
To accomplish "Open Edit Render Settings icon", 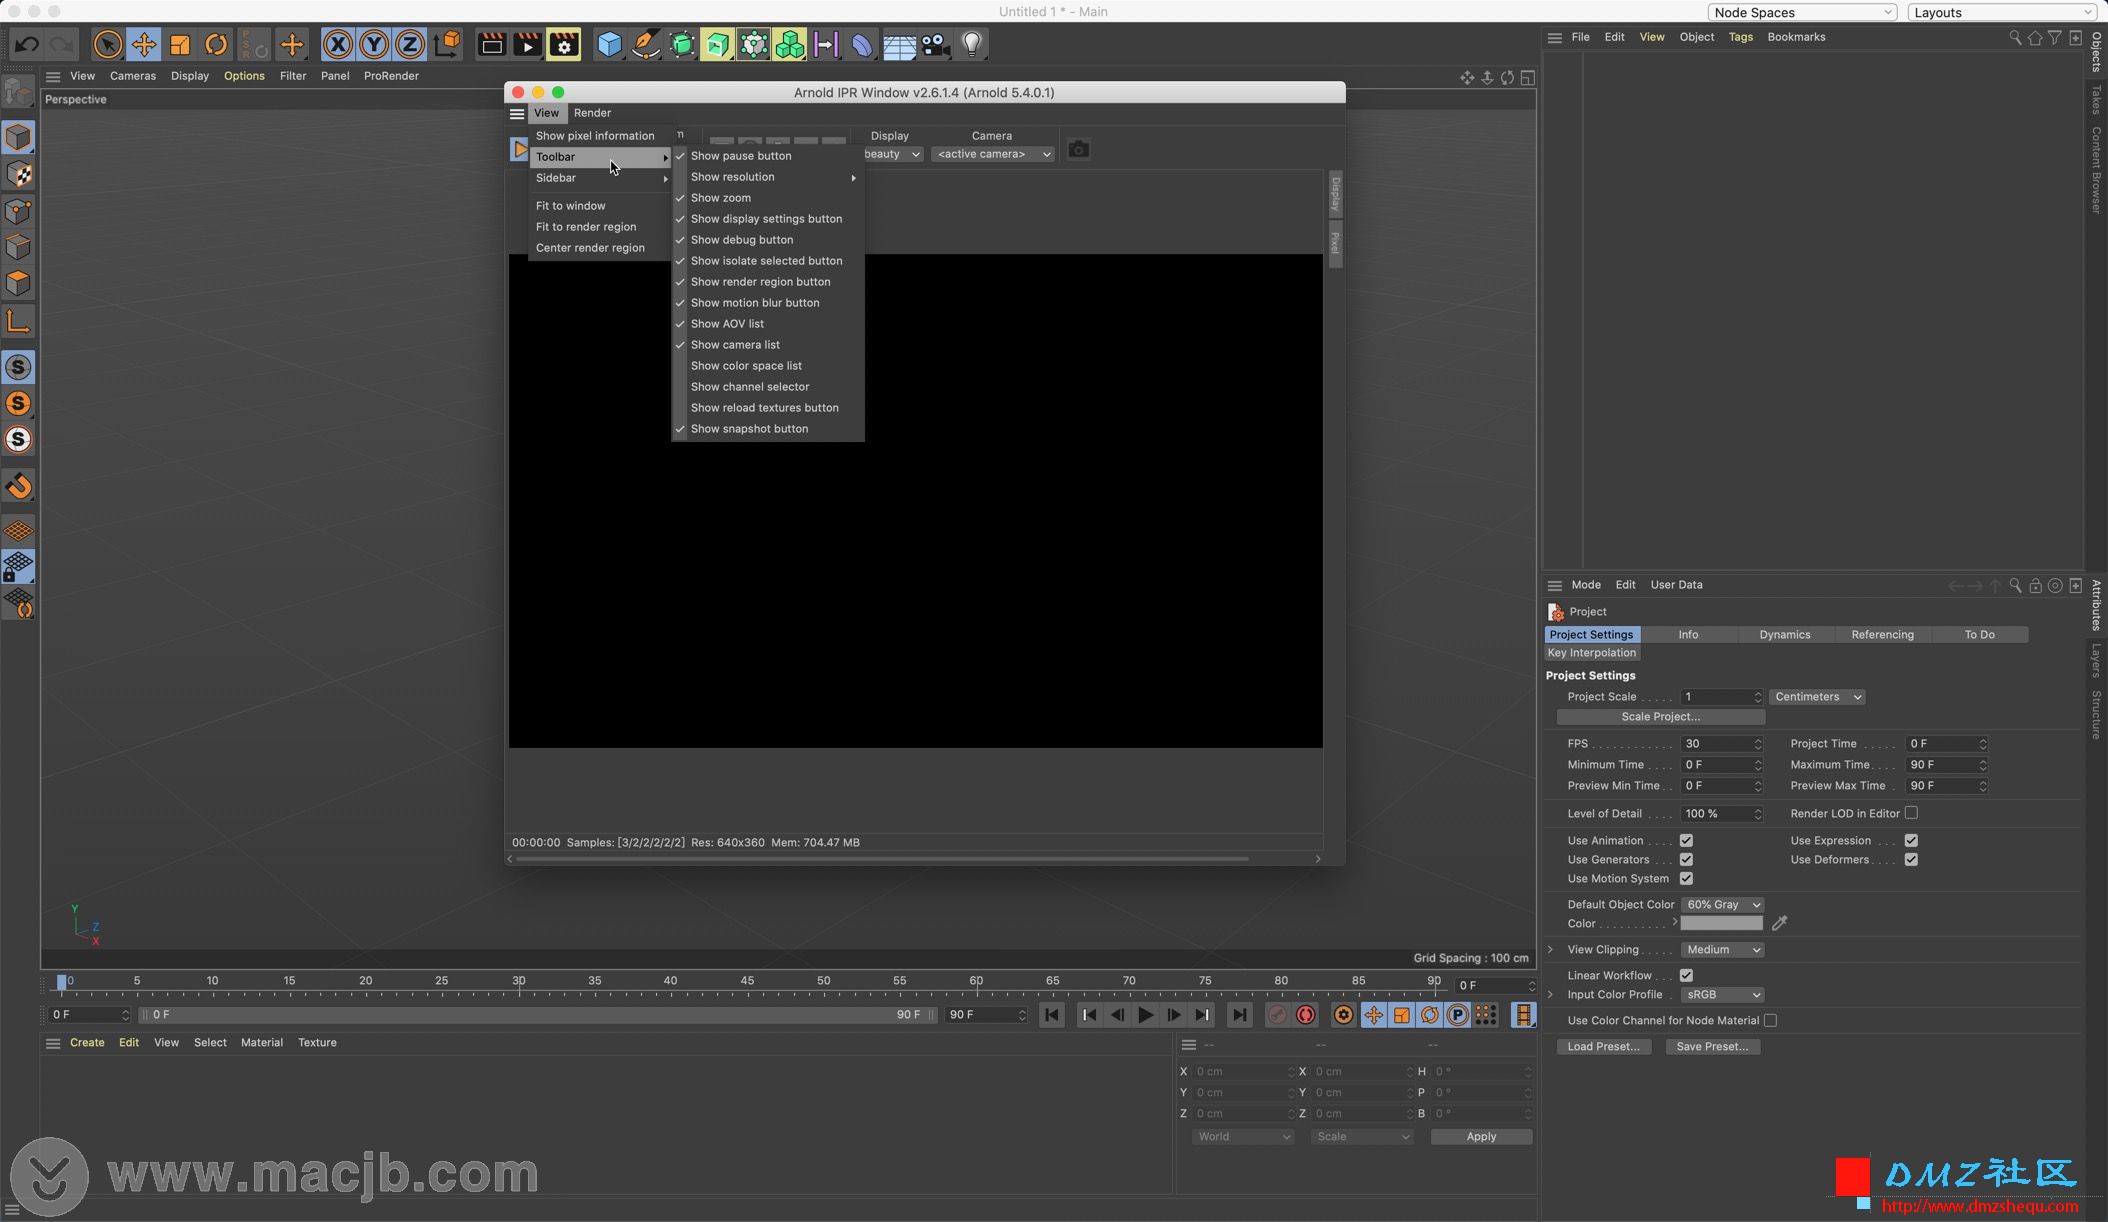I will (564, 44).
